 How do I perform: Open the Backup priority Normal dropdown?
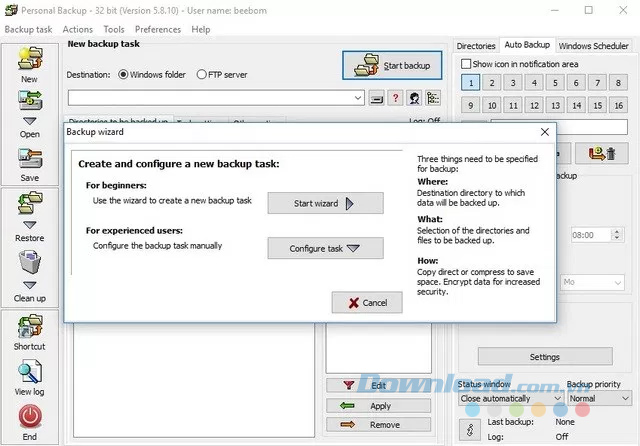coord(625,398)
